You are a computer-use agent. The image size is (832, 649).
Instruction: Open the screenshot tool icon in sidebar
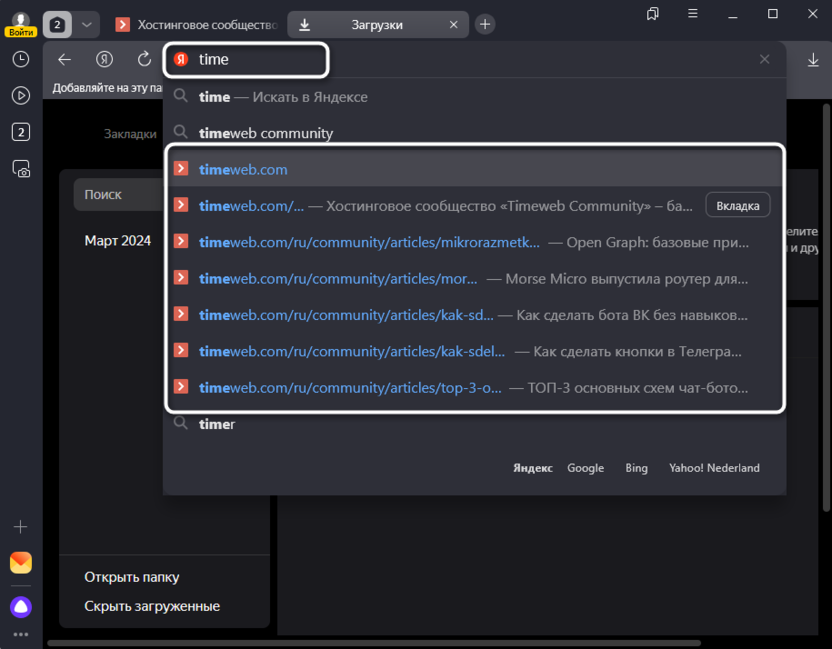[x=21, y=169]
